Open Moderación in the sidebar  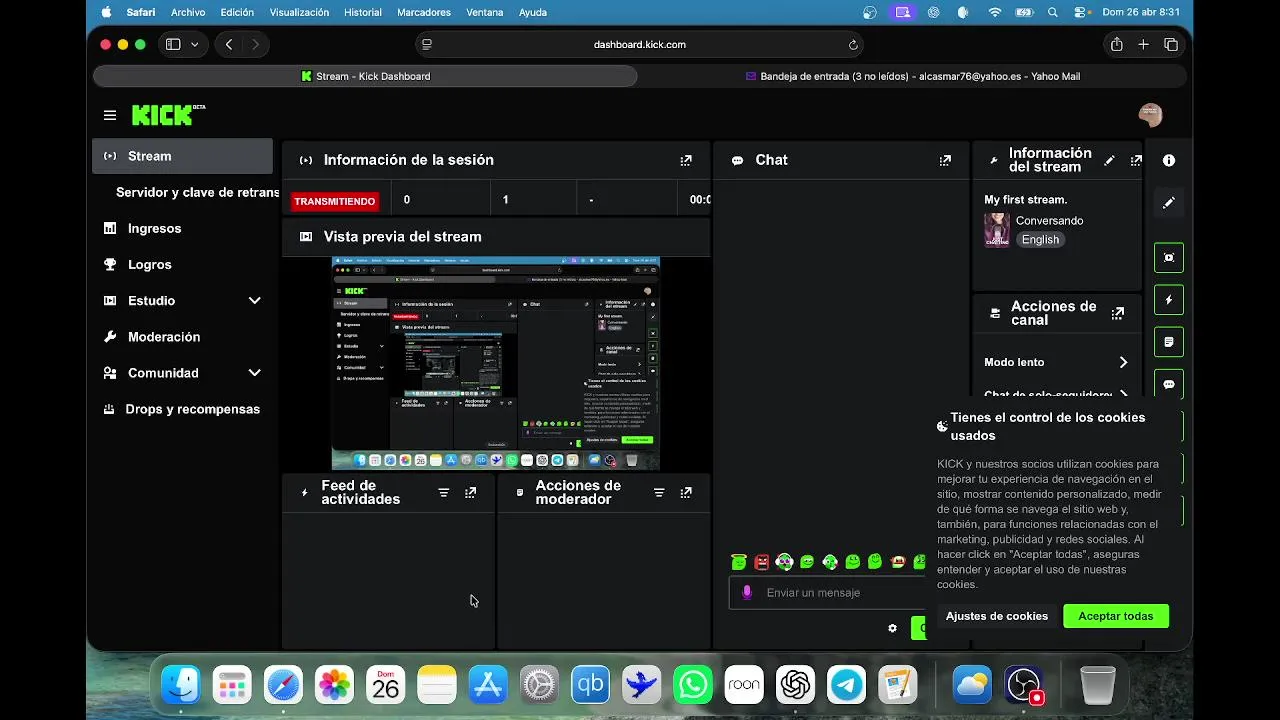[164, 337]
